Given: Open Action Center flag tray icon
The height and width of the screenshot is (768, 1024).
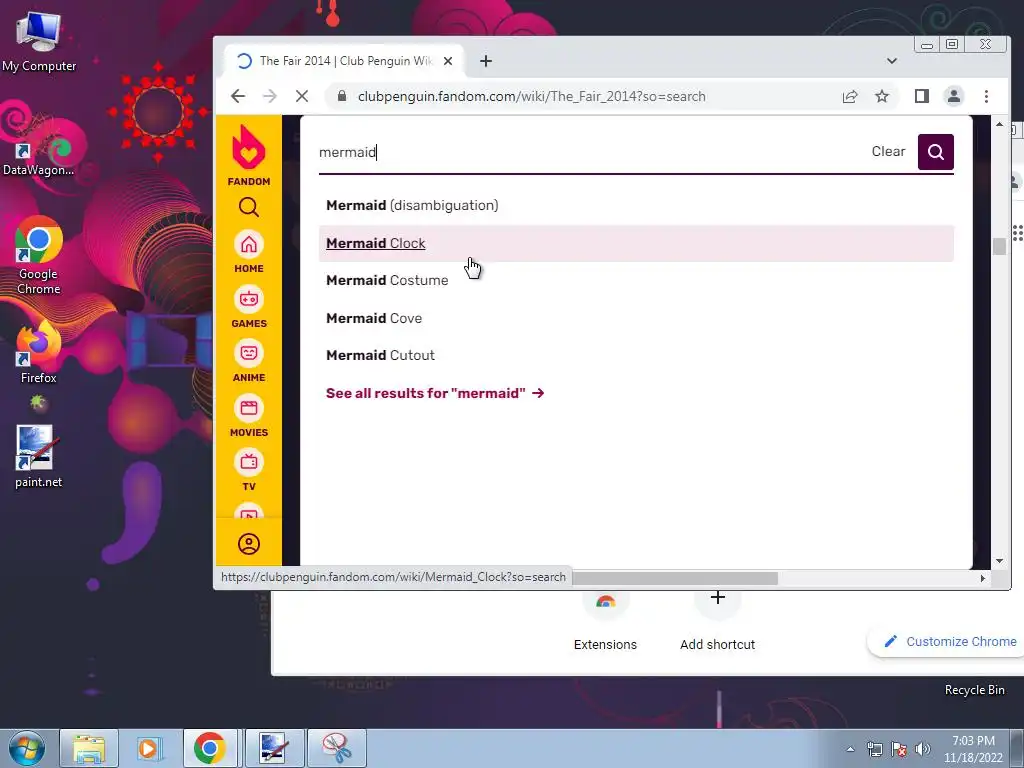Looking at the screenshot, I should (899, 749).
